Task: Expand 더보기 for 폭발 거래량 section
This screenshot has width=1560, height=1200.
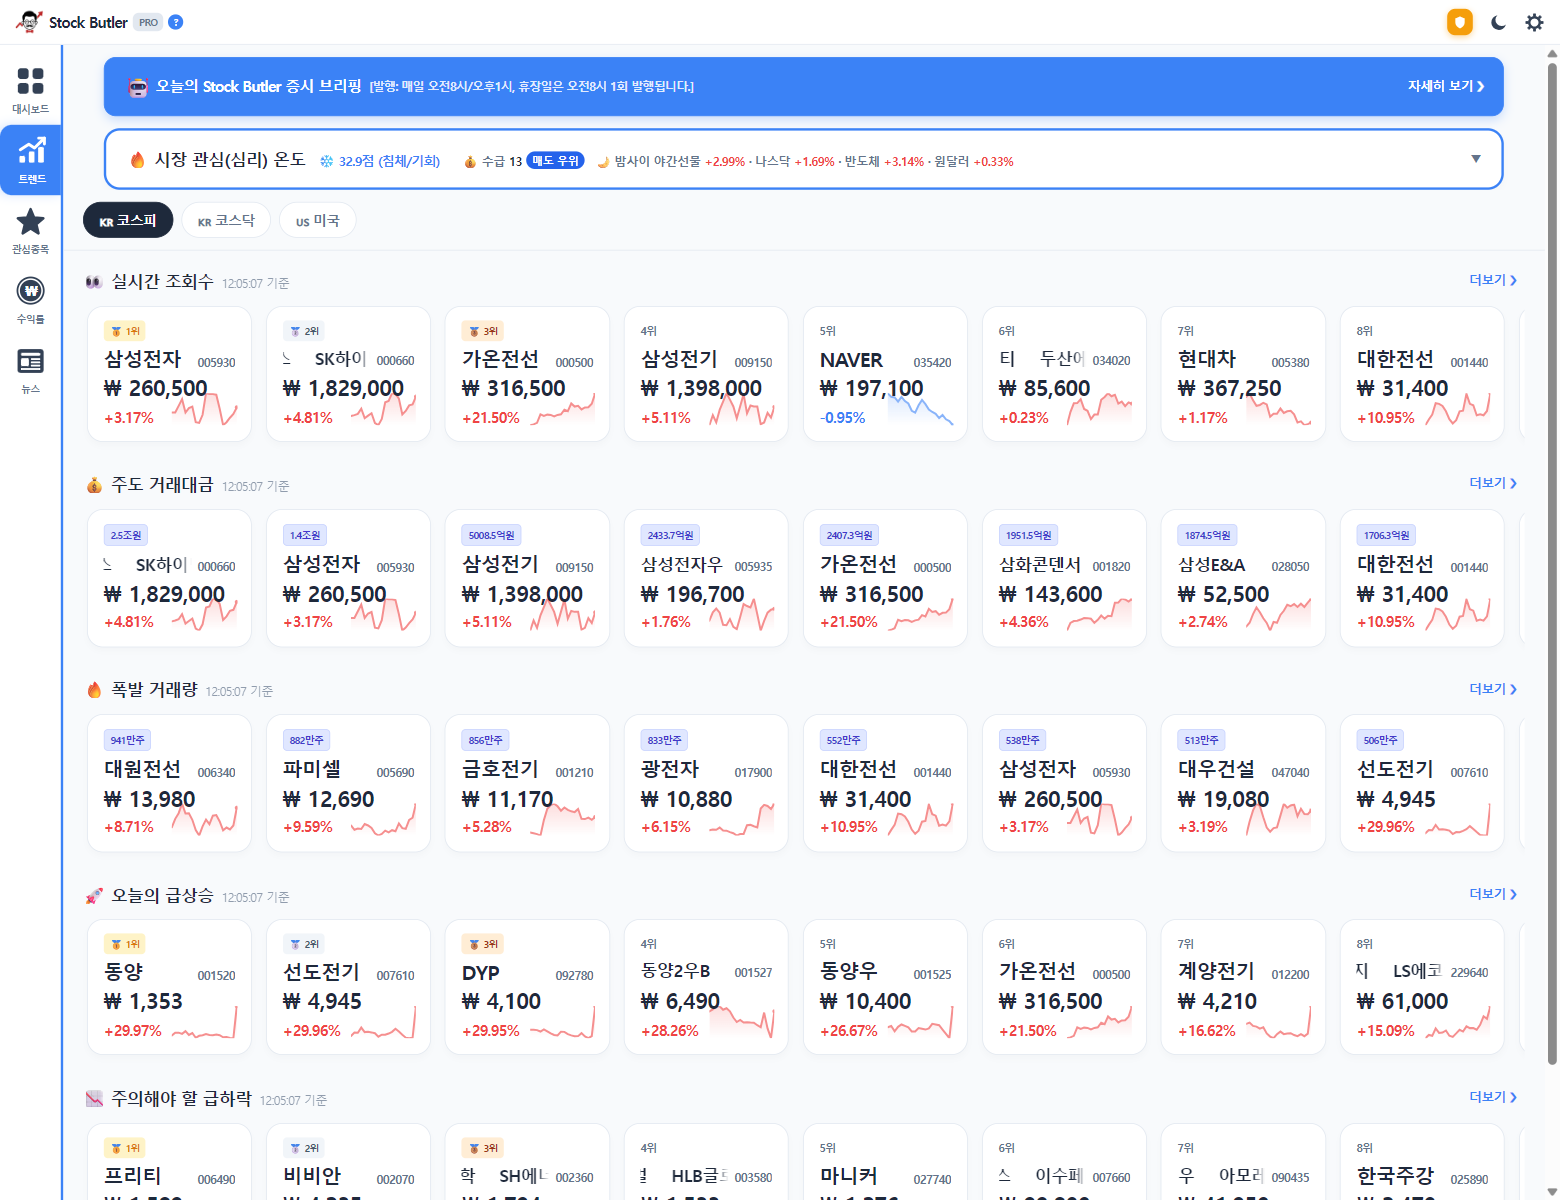Action: [x=1493, y=689]
